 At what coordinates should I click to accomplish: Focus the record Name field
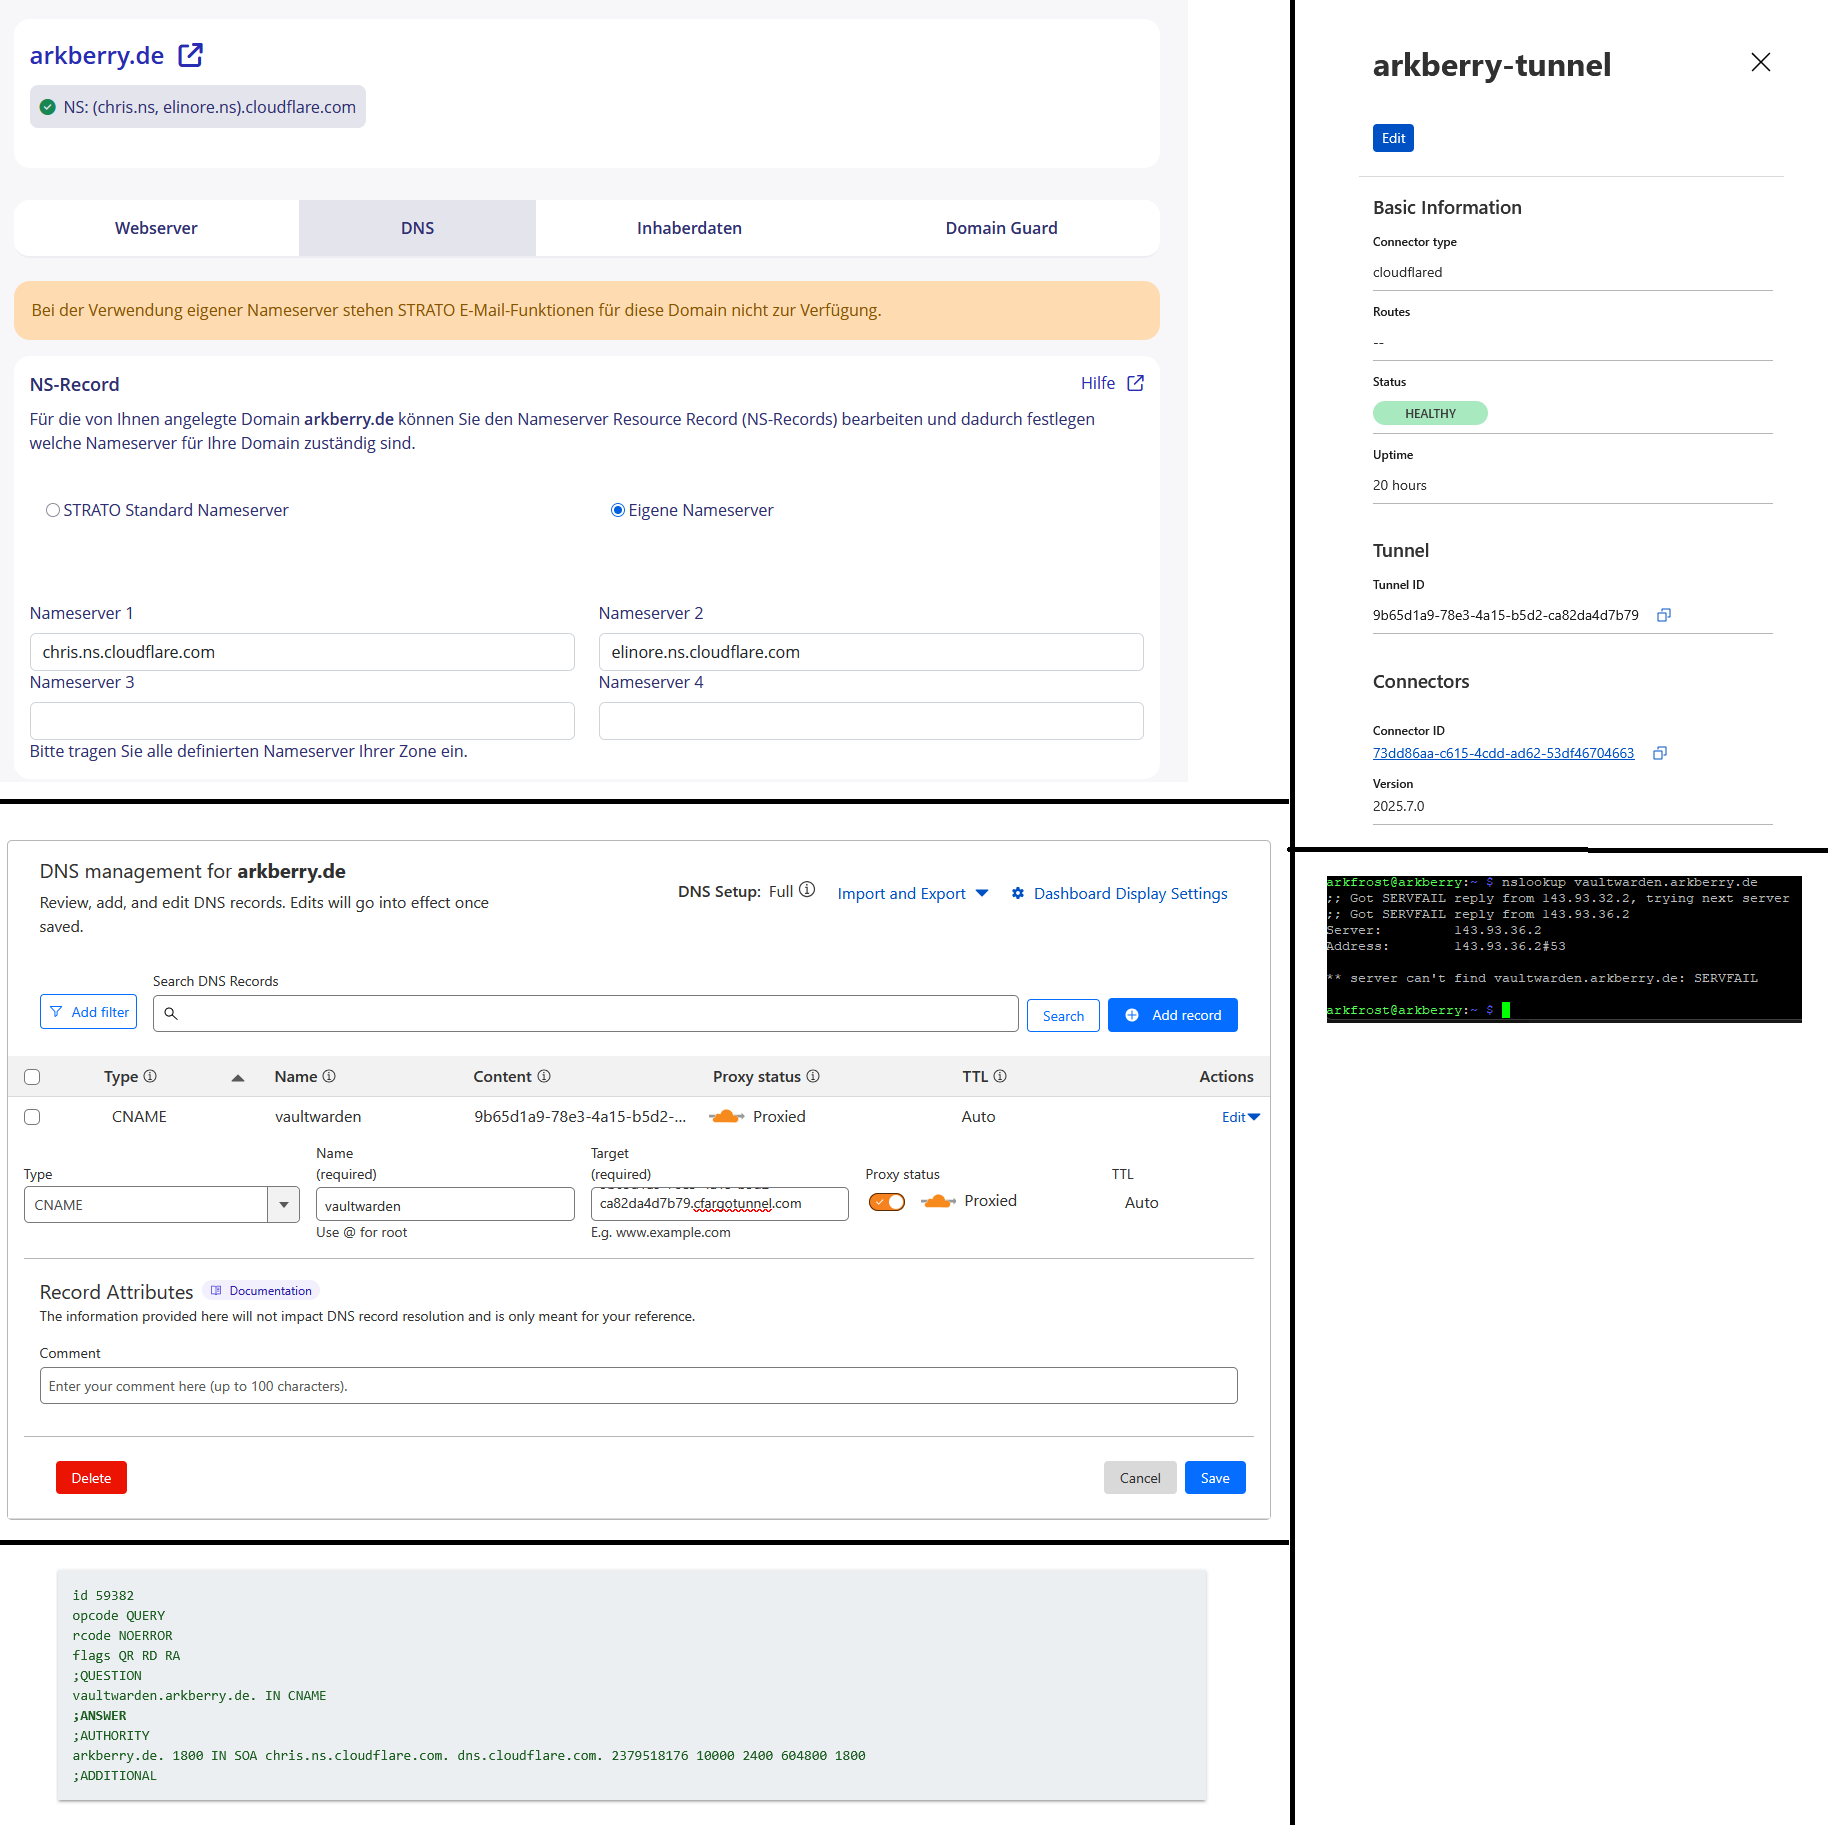pyautogui.click(x=445, y=1205)
